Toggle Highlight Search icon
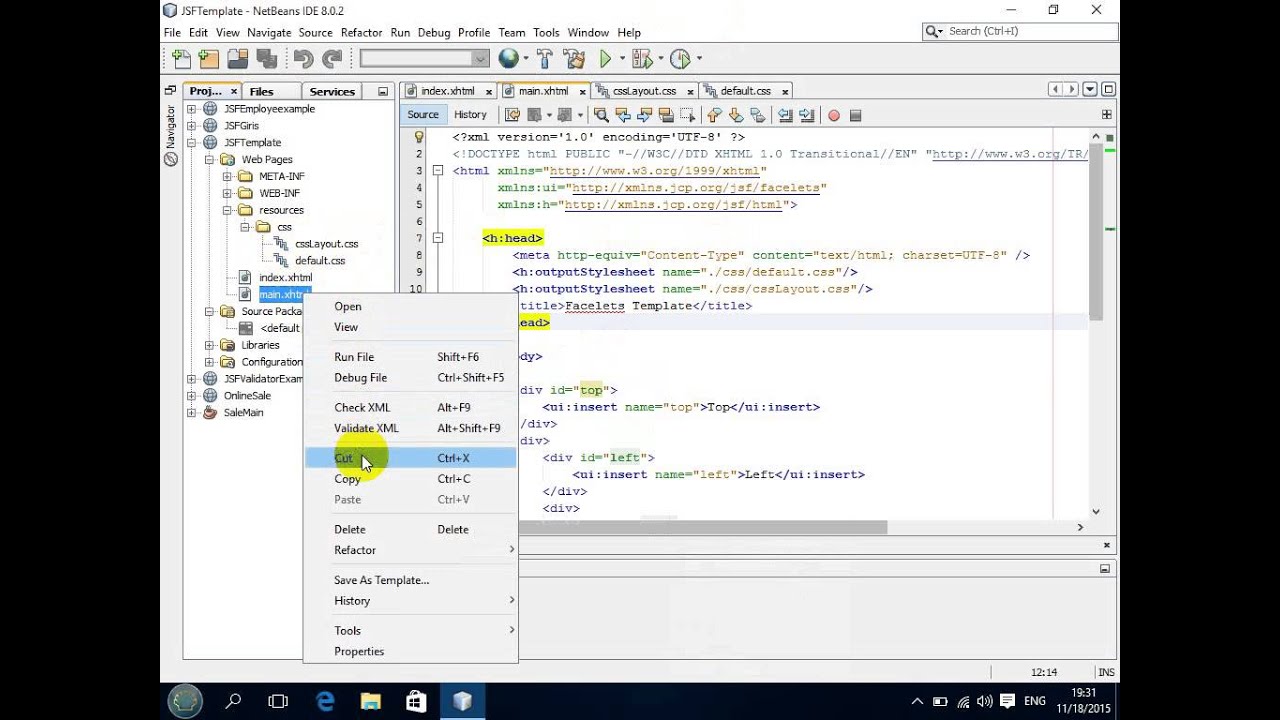The height and width of the screenshot is (720, 1280). coord(666,115)
